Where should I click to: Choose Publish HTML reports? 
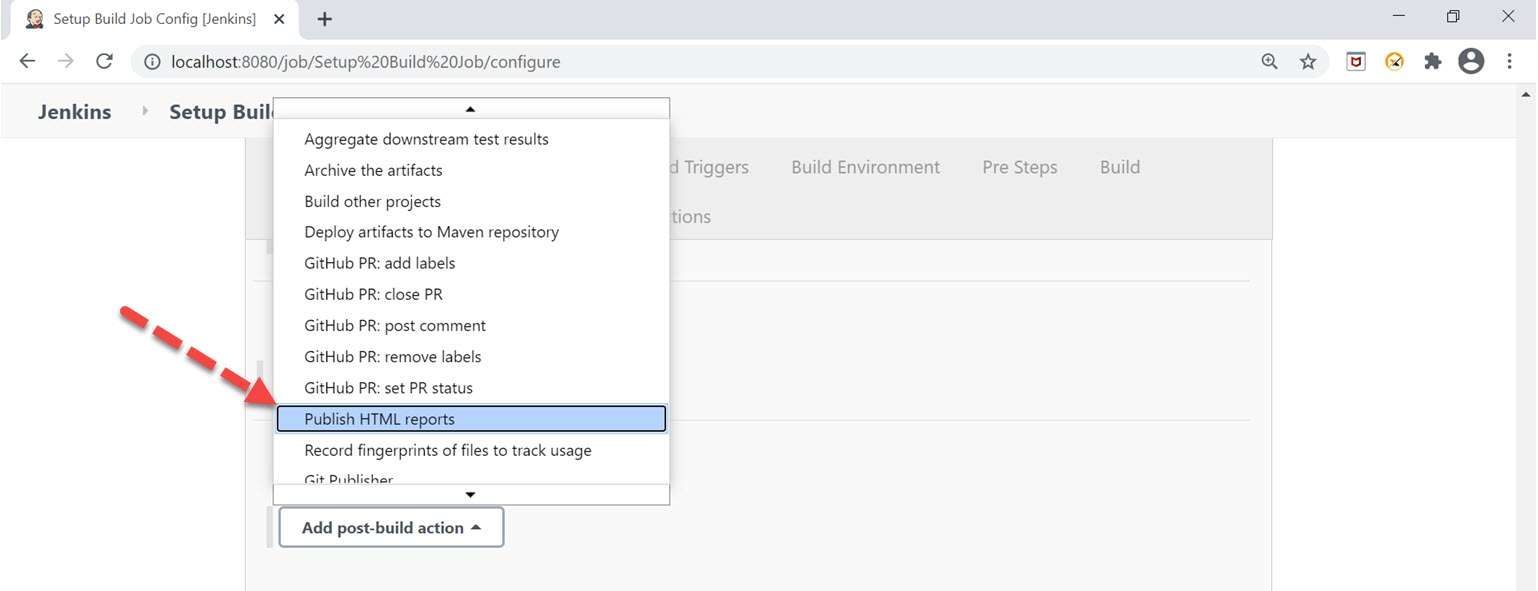coord(470,419)
